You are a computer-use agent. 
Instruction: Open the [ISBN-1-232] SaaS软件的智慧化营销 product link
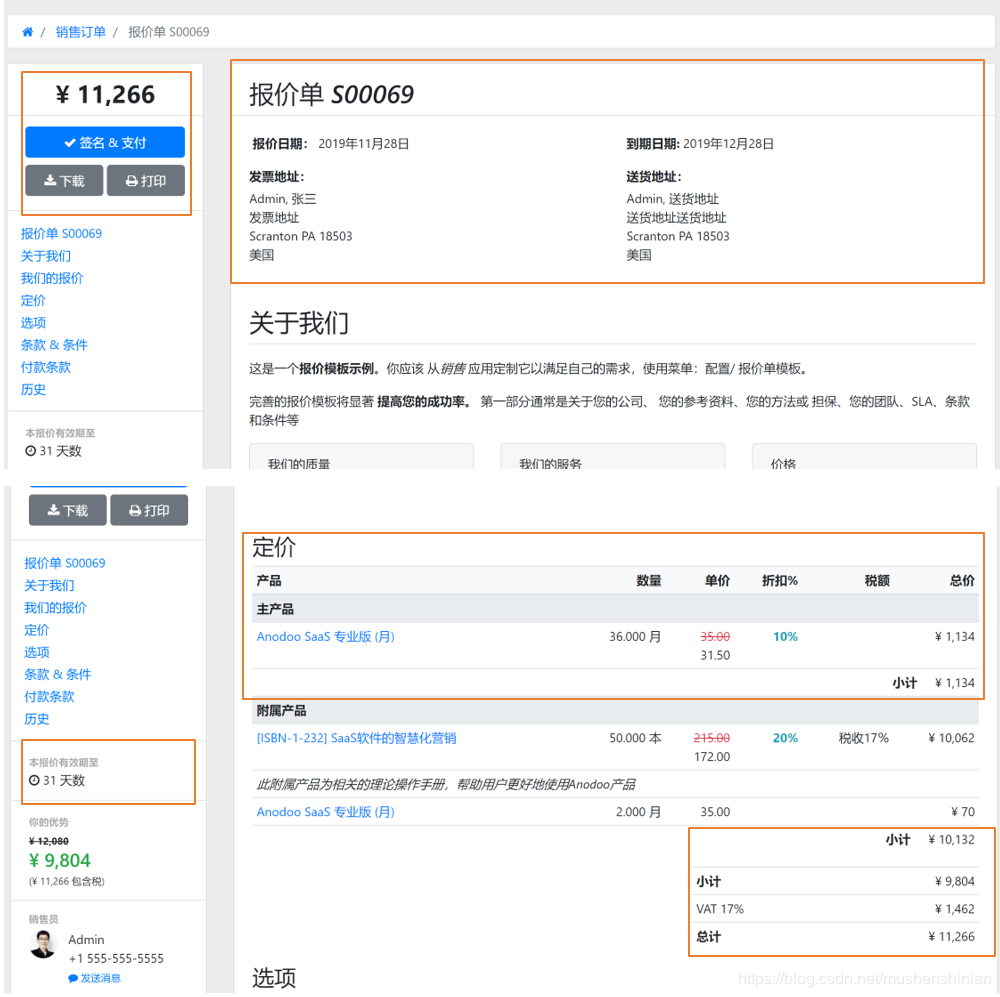[x=356, y=738]
